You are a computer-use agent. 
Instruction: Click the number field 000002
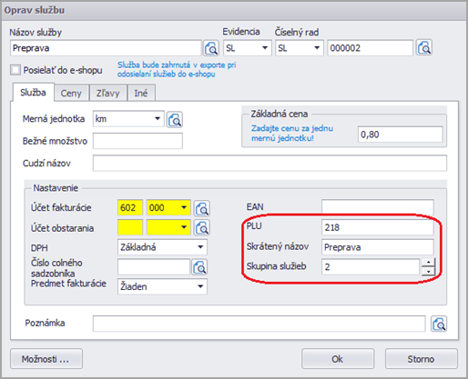click(370, 48)
